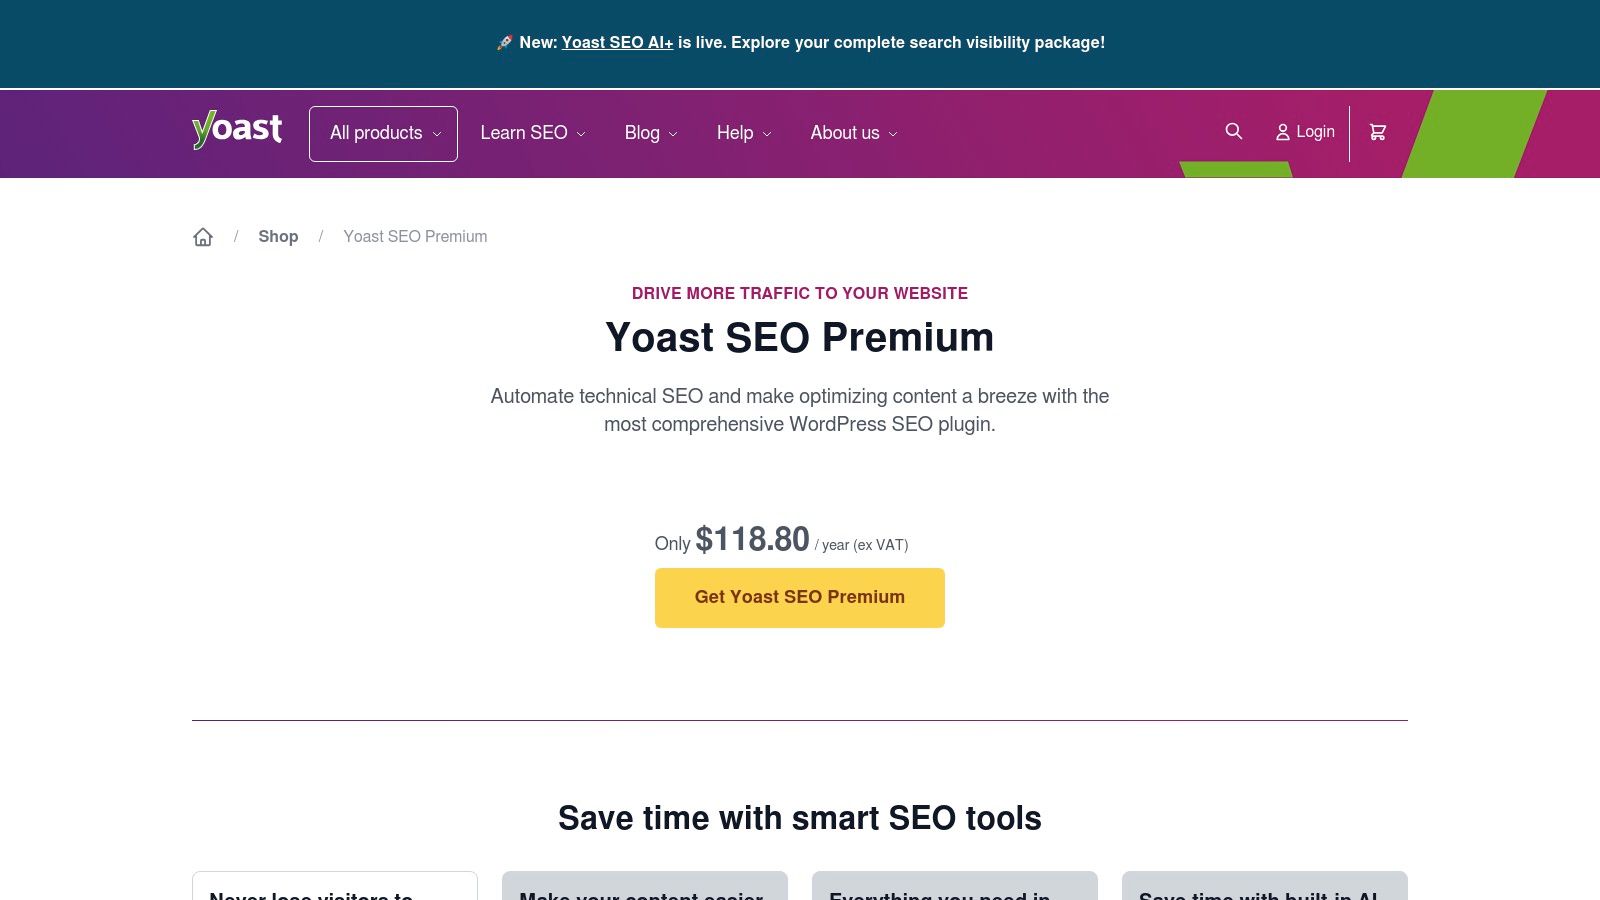Open the "Save time with built-in AI" card

1264,888
